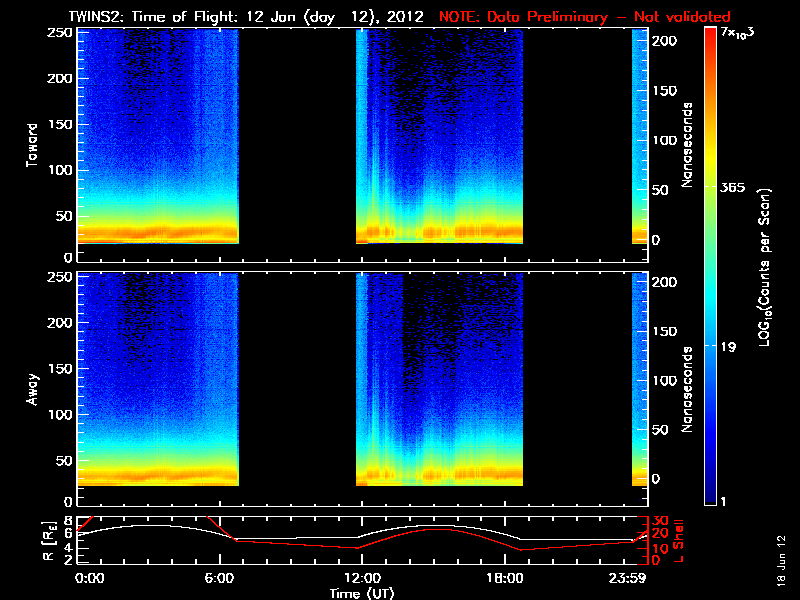Click the 250 tick label on the Away left axis
This screenshot has height=600, width=800.
pyautogui.click(x=60, y=277)
